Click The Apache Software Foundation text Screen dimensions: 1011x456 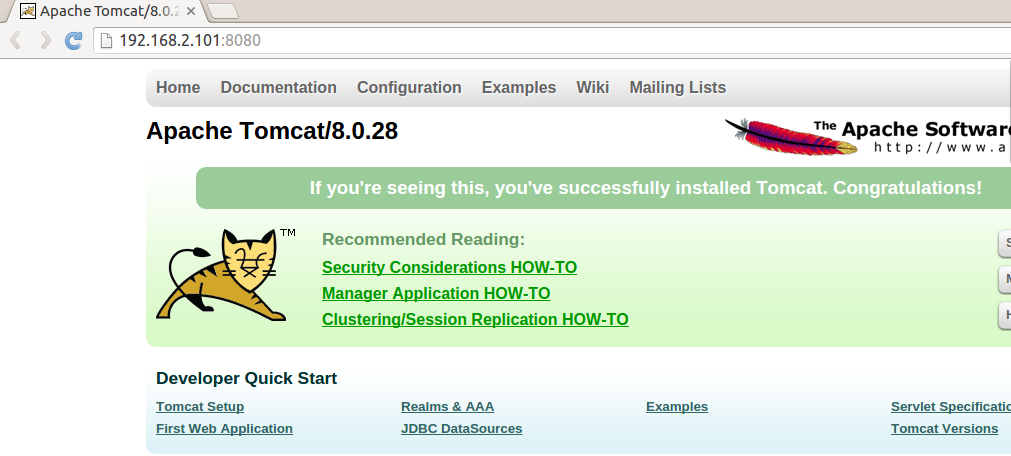[912, 129]
